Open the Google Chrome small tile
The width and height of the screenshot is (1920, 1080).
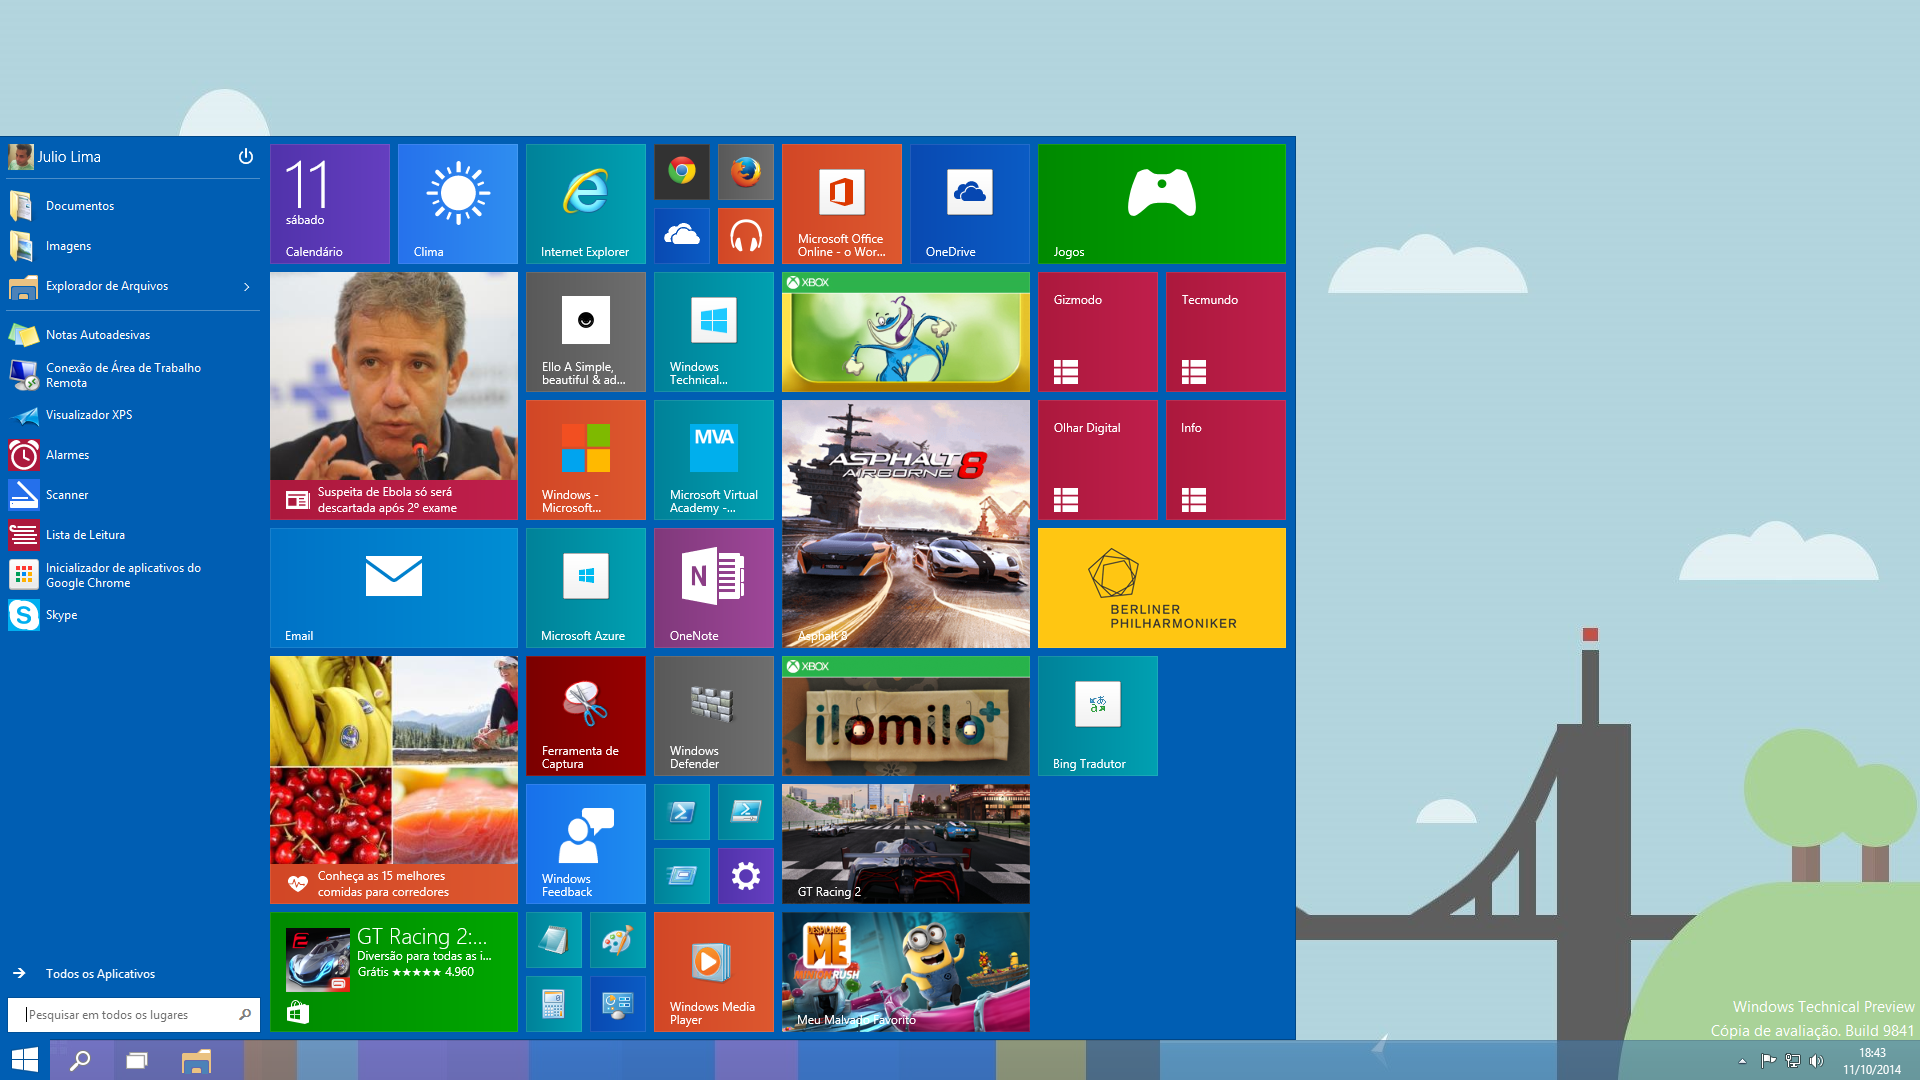pyautogui.click(x=682, y=172)
